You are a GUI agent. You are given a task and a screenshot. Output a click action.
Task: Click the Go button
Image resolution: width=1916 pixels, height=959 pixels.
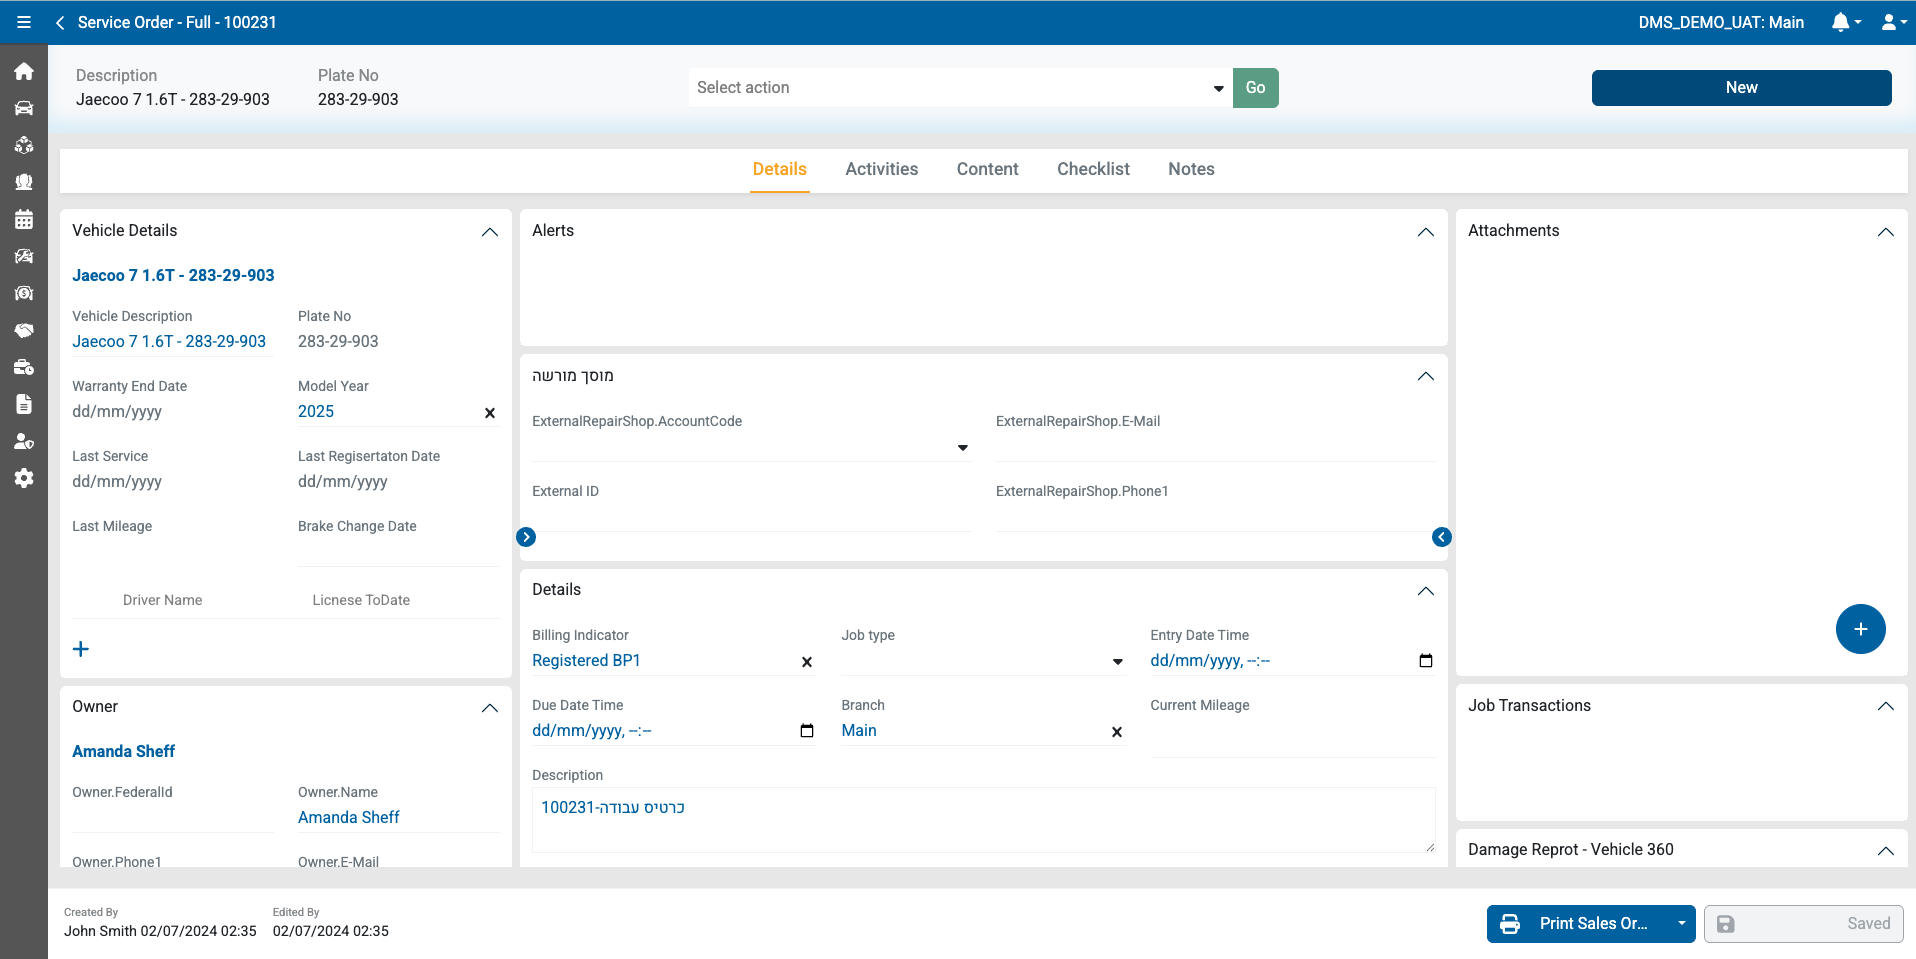[1256, 88]
